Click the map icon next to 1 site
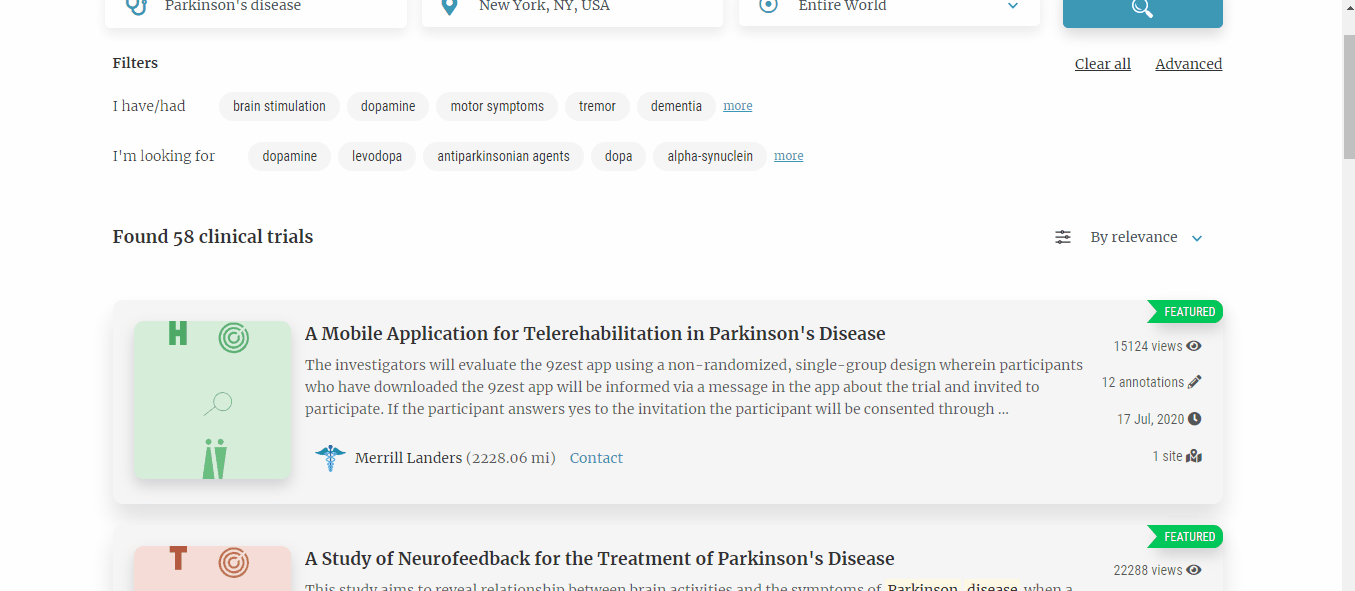 [x=1193, y=455]
